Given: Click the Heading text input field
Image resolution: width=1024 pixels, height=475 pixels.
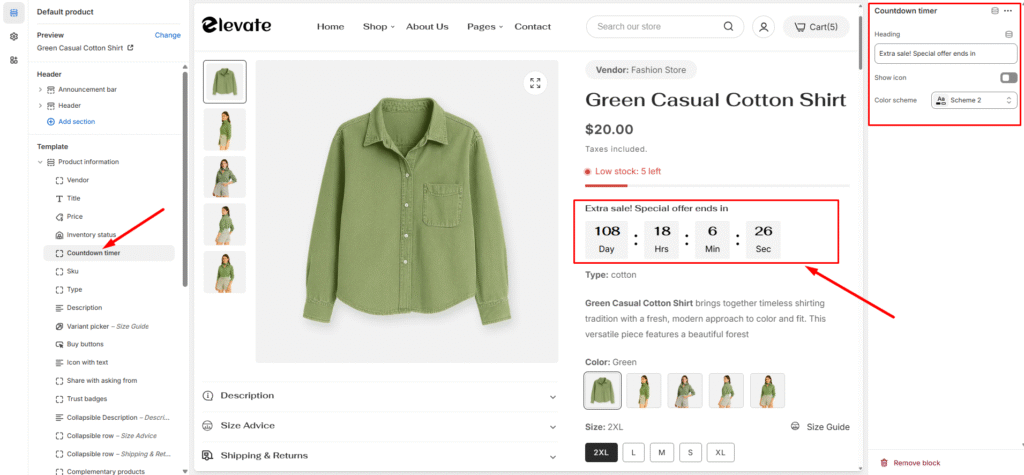Looking at the screenshot, I should (x=946, y=54).
